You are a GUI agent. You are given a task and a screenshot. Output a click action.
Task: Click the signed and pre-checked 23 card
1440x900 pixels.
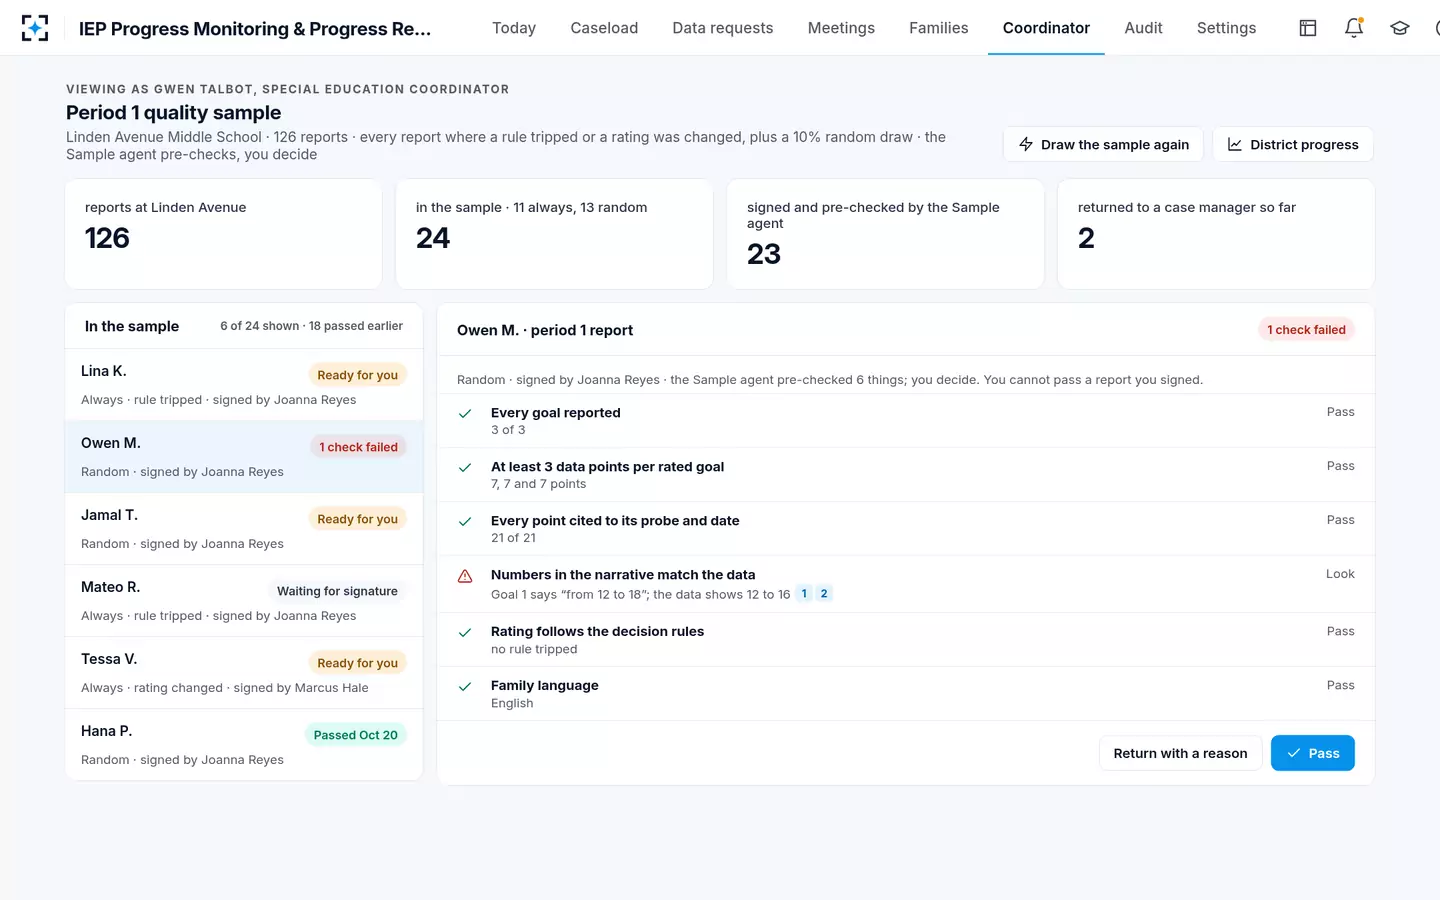point(885,234)
